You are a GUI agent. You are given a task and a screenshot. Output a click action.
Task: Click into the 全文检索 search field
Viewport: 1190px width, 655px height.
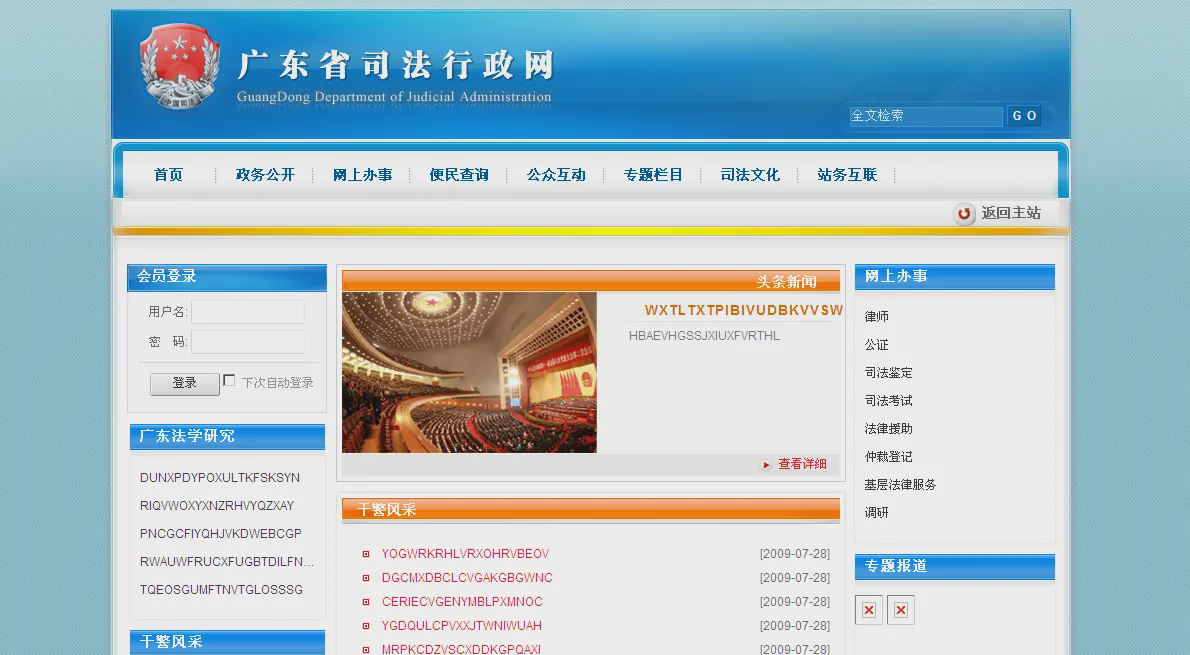[x=925, y=116]
